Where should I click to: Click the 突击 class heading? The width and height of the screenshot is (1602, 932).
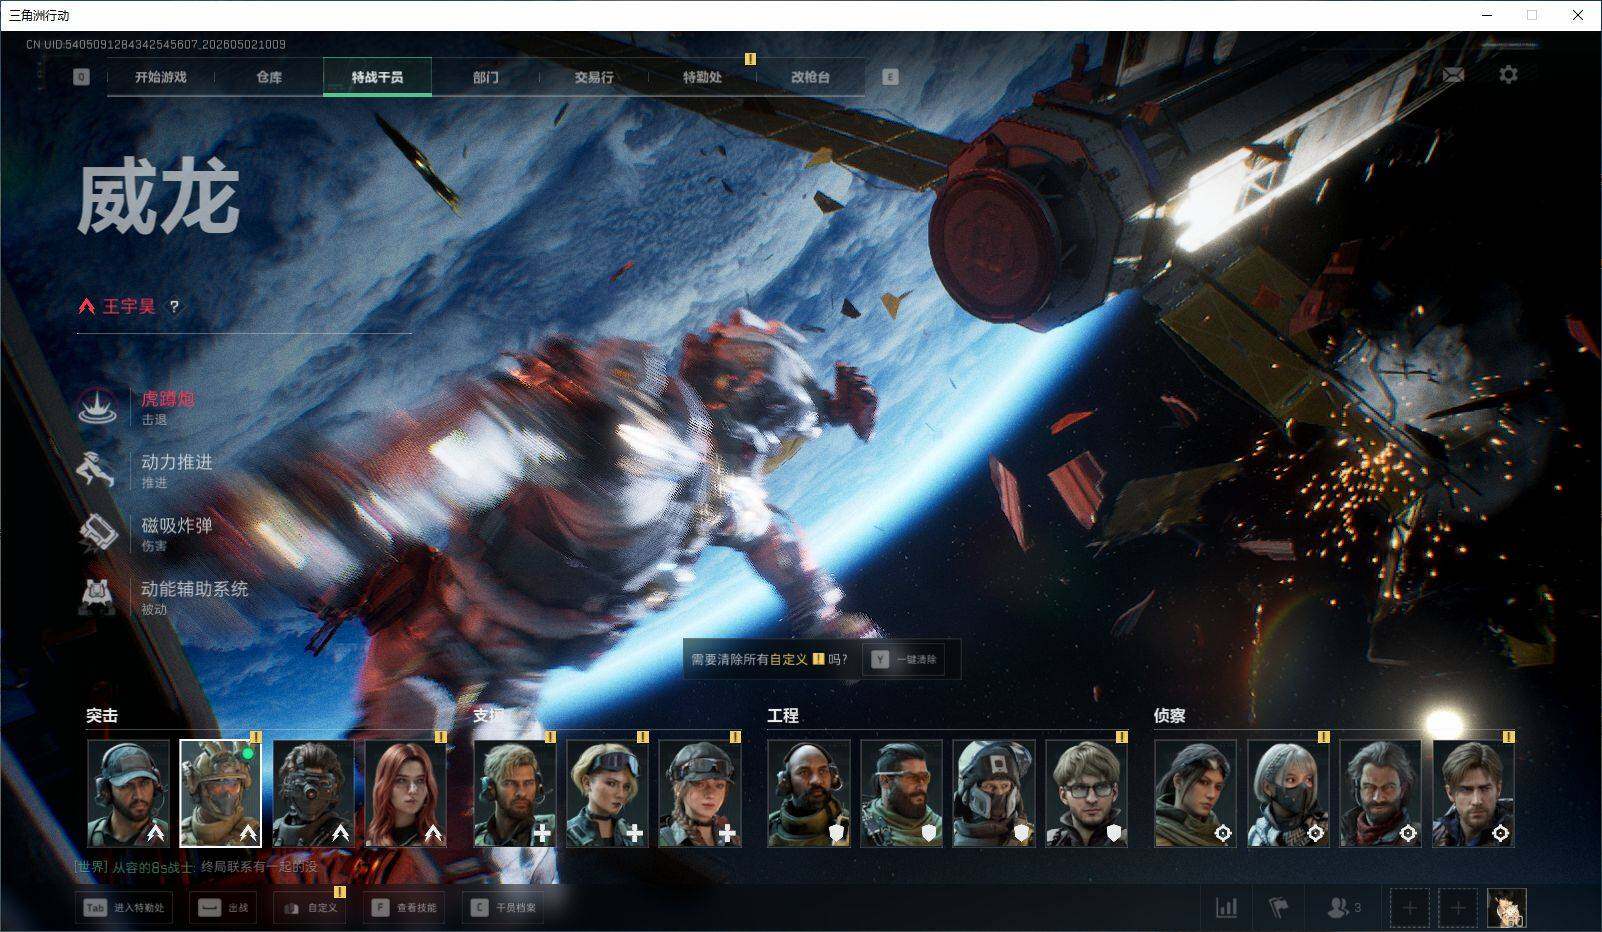point(102,716)
